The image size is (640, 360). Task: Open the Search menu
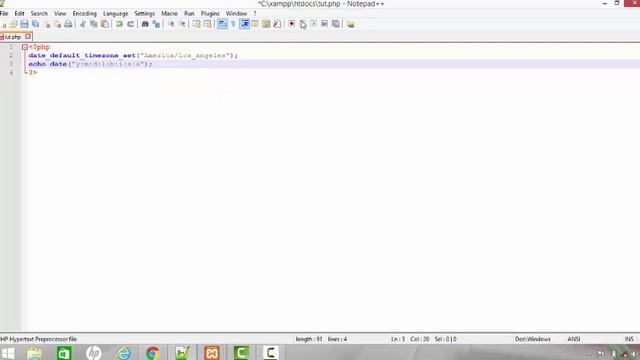pyautogui.click(x=39, y=13)
